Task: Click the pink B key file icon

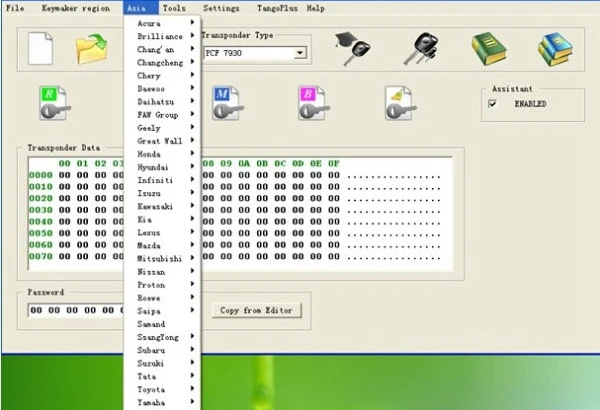Action: 314,103
